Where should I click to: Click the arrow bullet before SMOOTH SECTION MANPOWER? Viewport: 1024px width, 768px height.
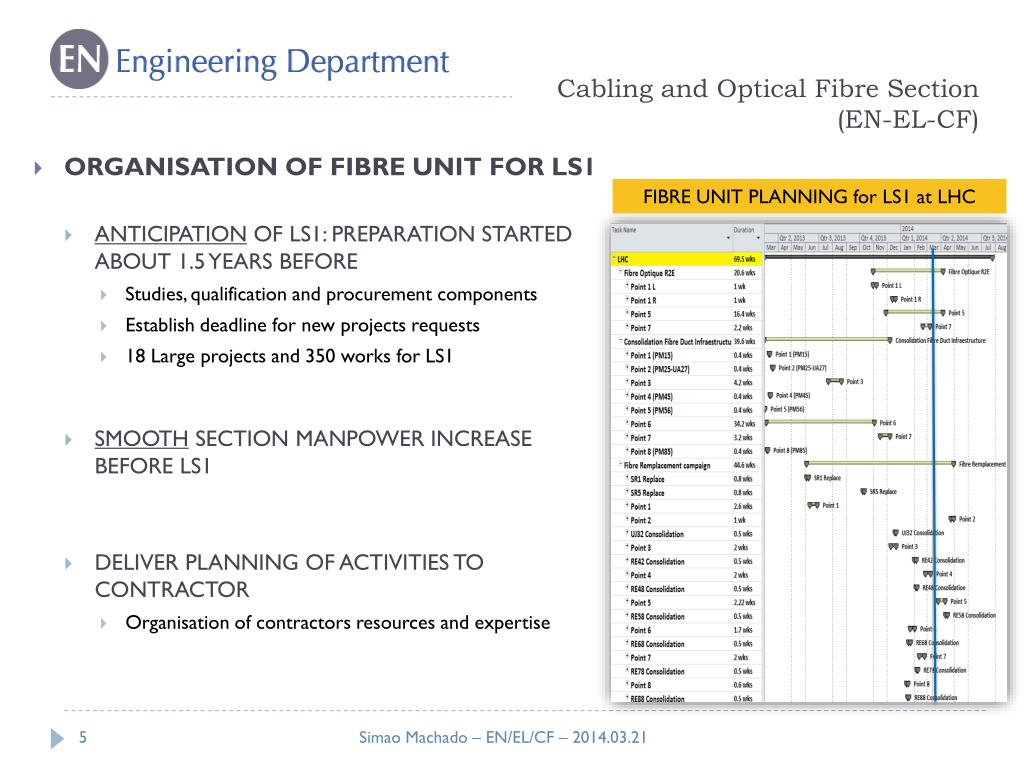coord(69,440)
